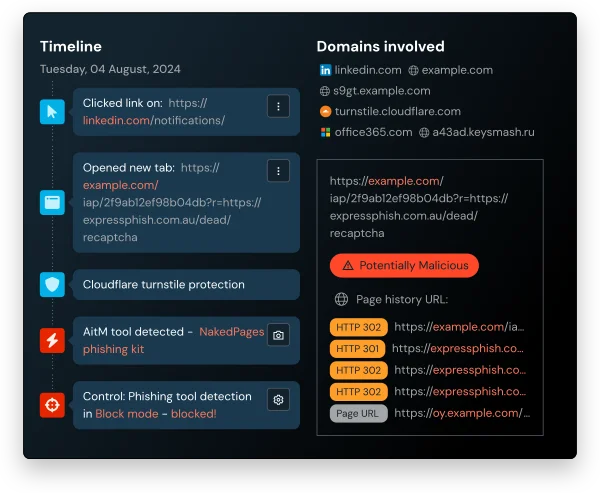The height and width of the screenshot is (493, 600).
Task: Click the cursor icon for the Clicked link event
Action: pyautogui.click(x=52, y=112)
